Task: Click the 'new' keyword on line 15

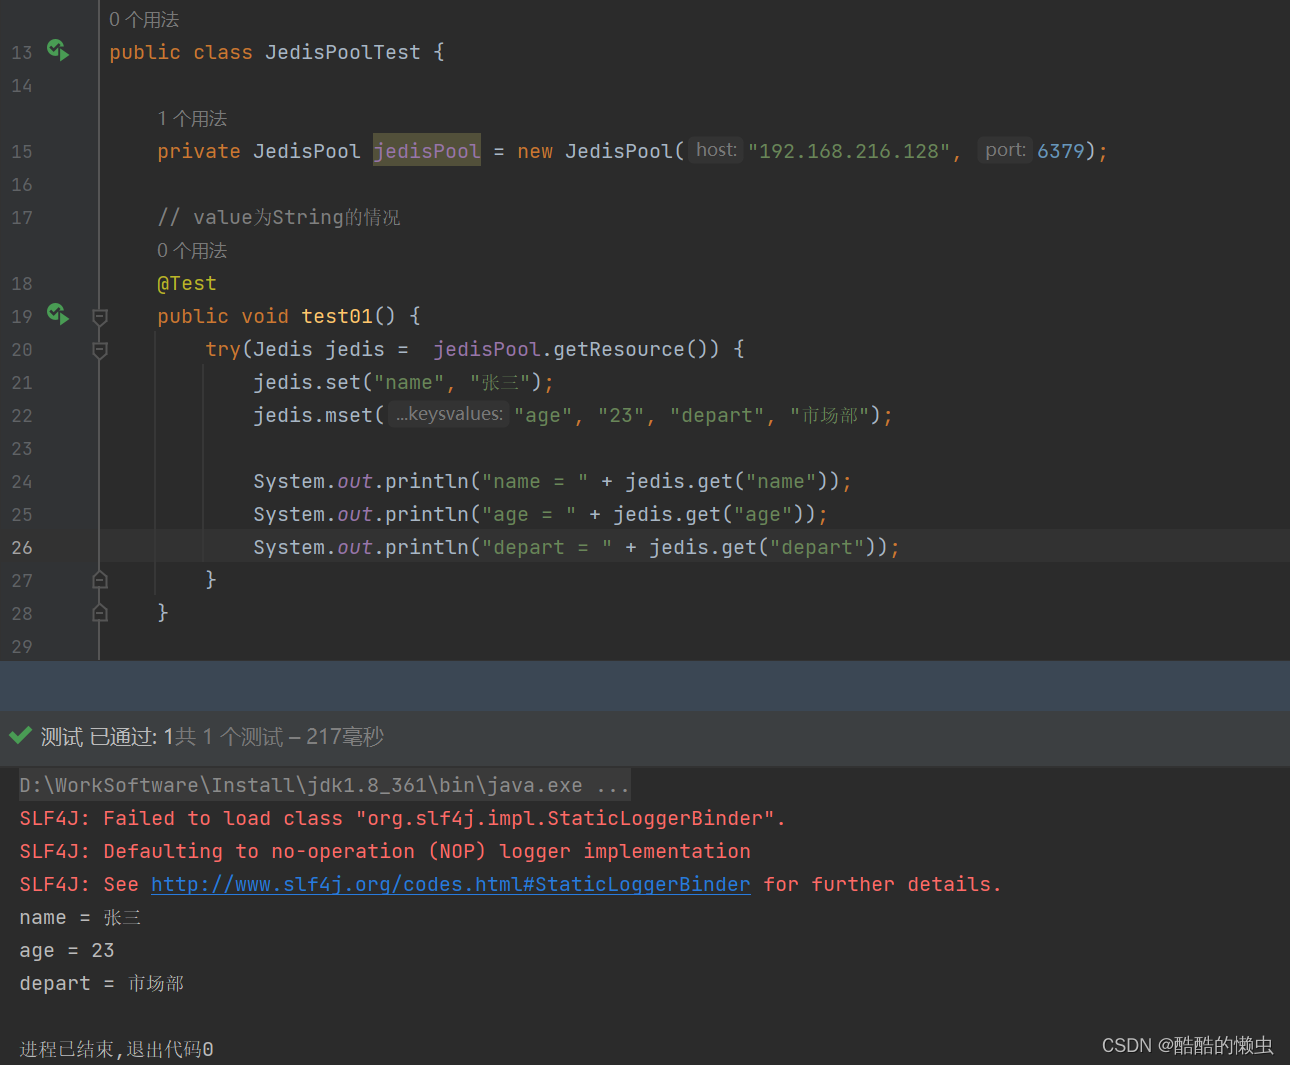Action: 535,151
